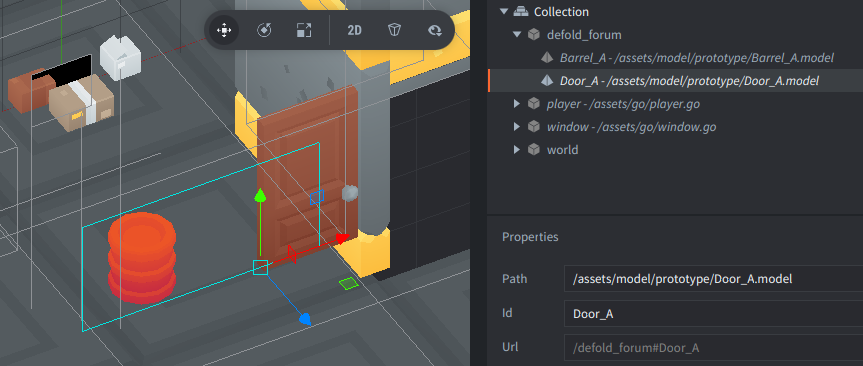Expand the player game object

click(x=516, y=103)
